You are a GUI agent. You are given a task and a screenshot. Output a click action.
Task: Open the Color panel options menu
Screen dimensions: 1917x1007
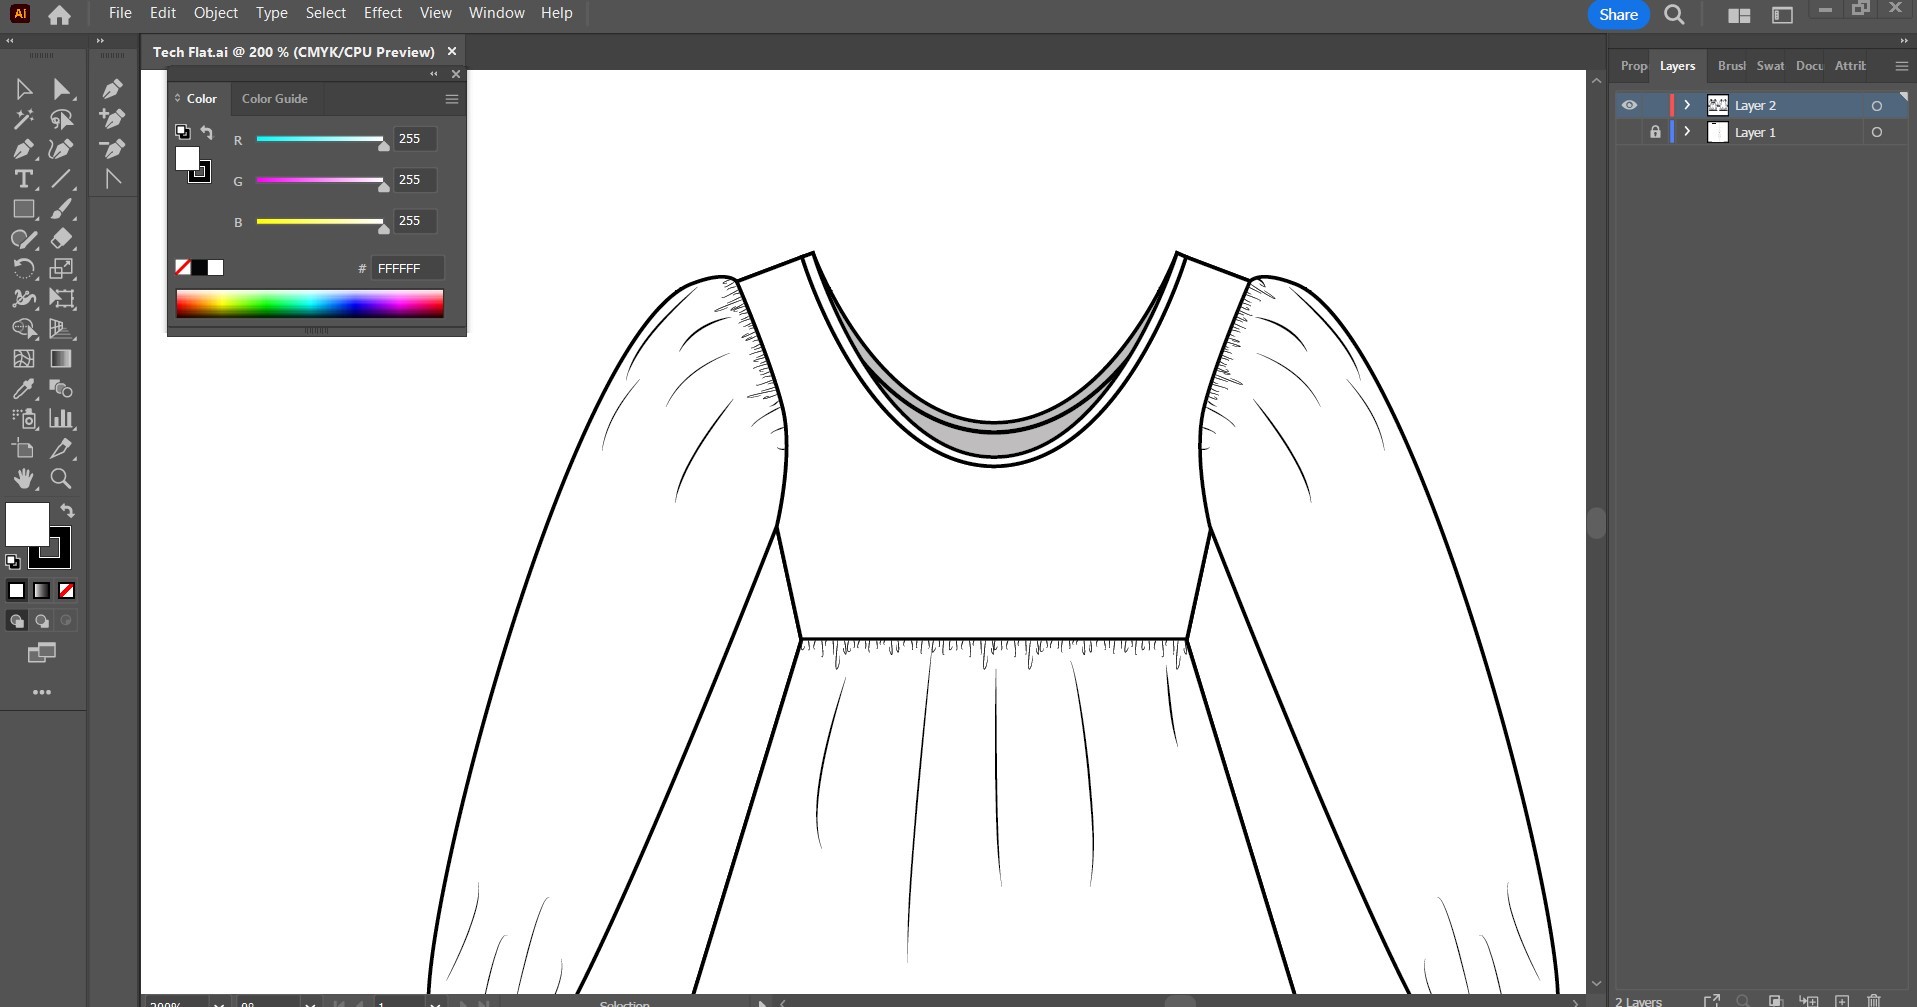click(451, 99)
